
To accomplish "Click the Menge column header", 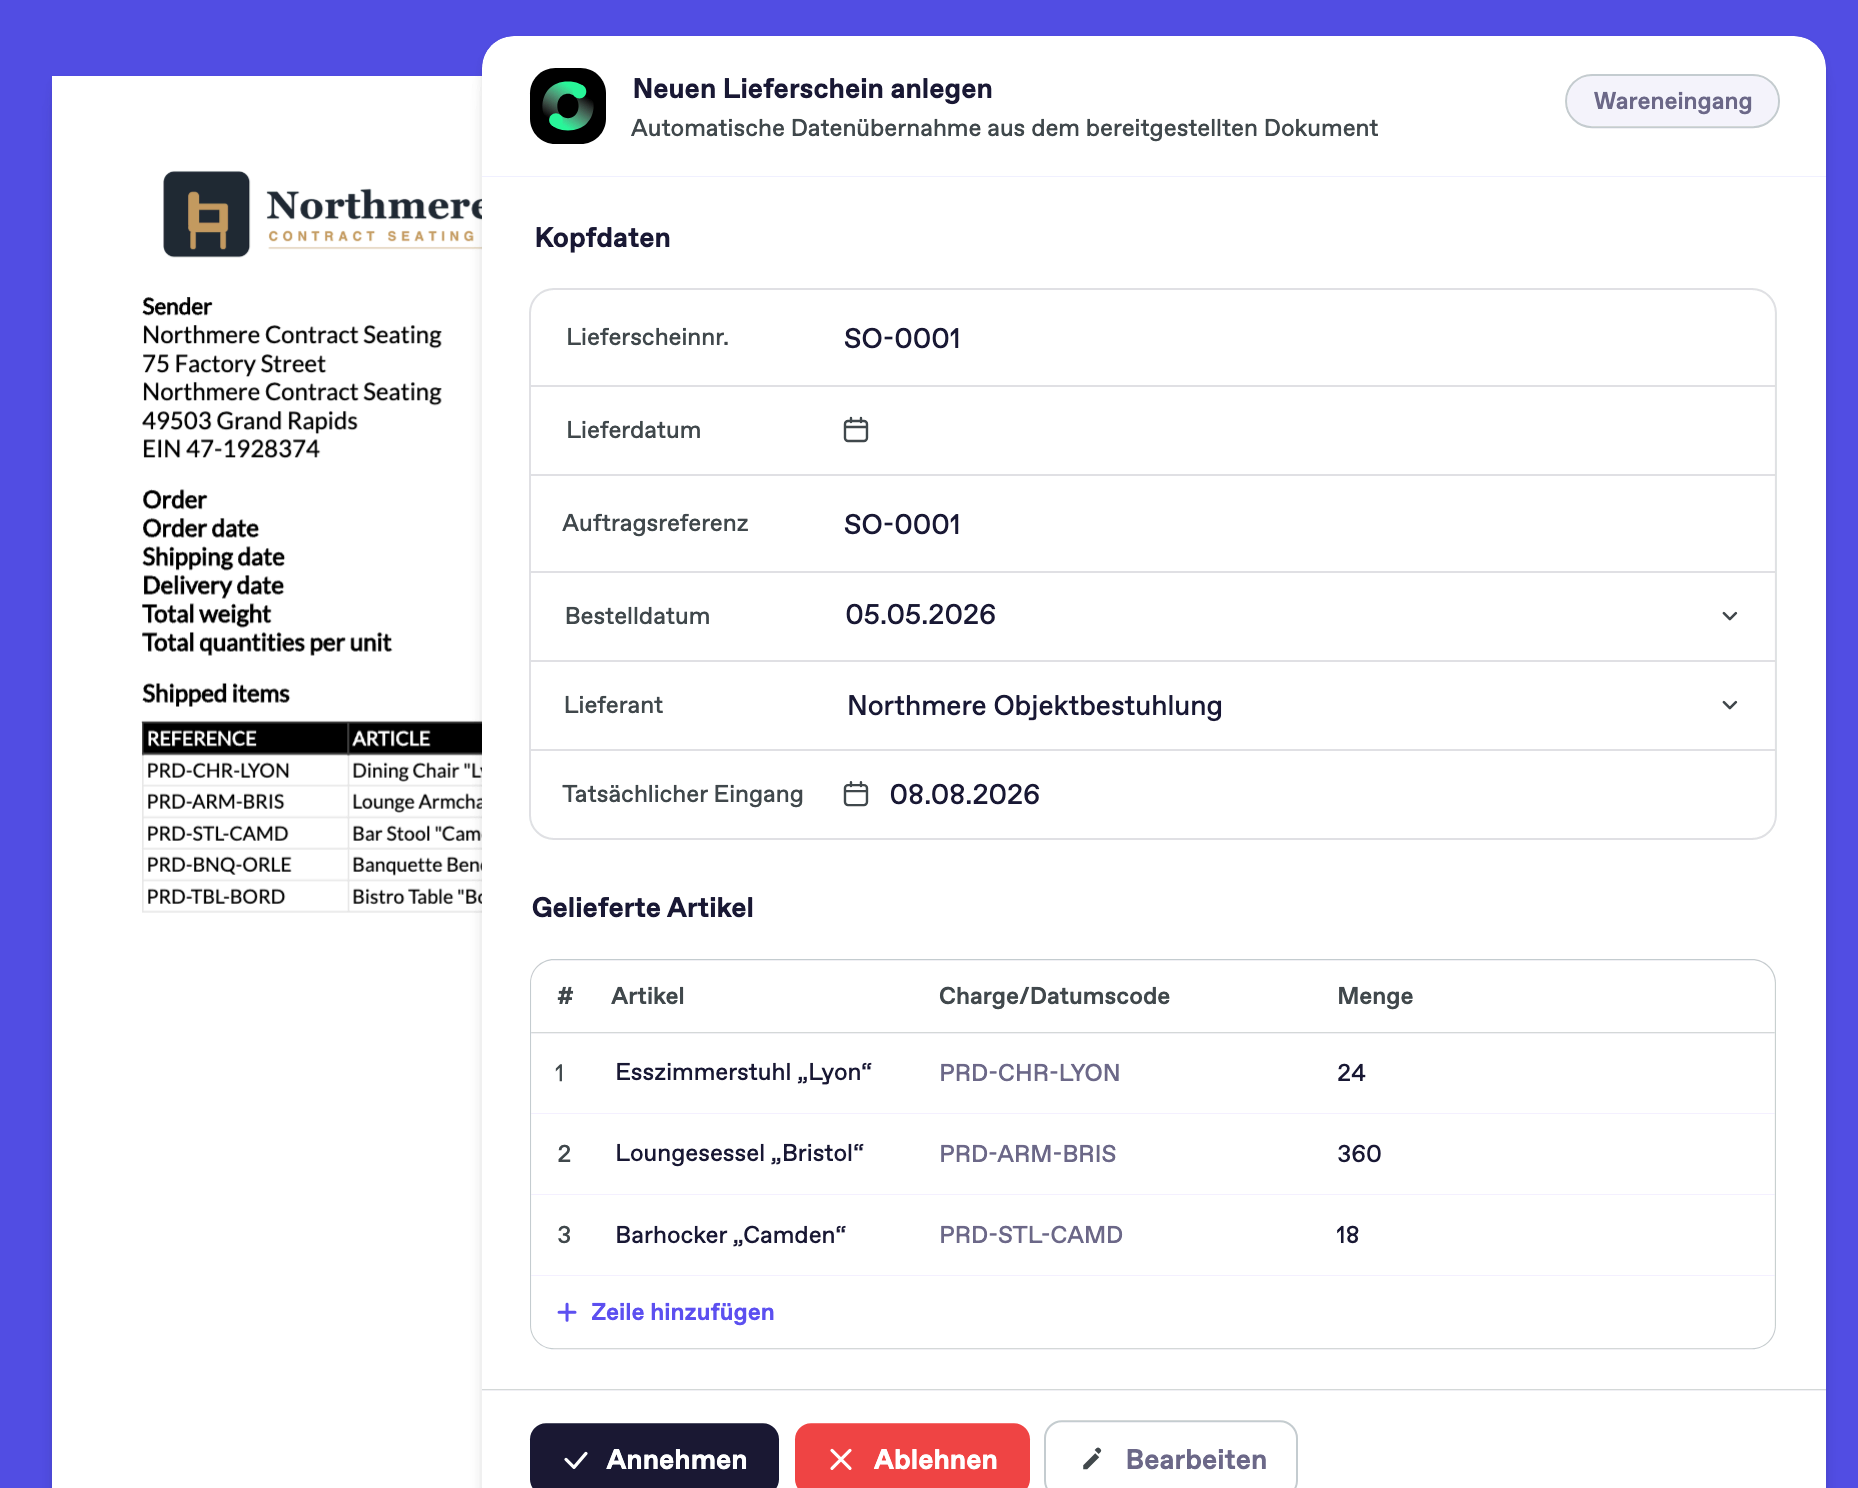I will coord(1375,996).
